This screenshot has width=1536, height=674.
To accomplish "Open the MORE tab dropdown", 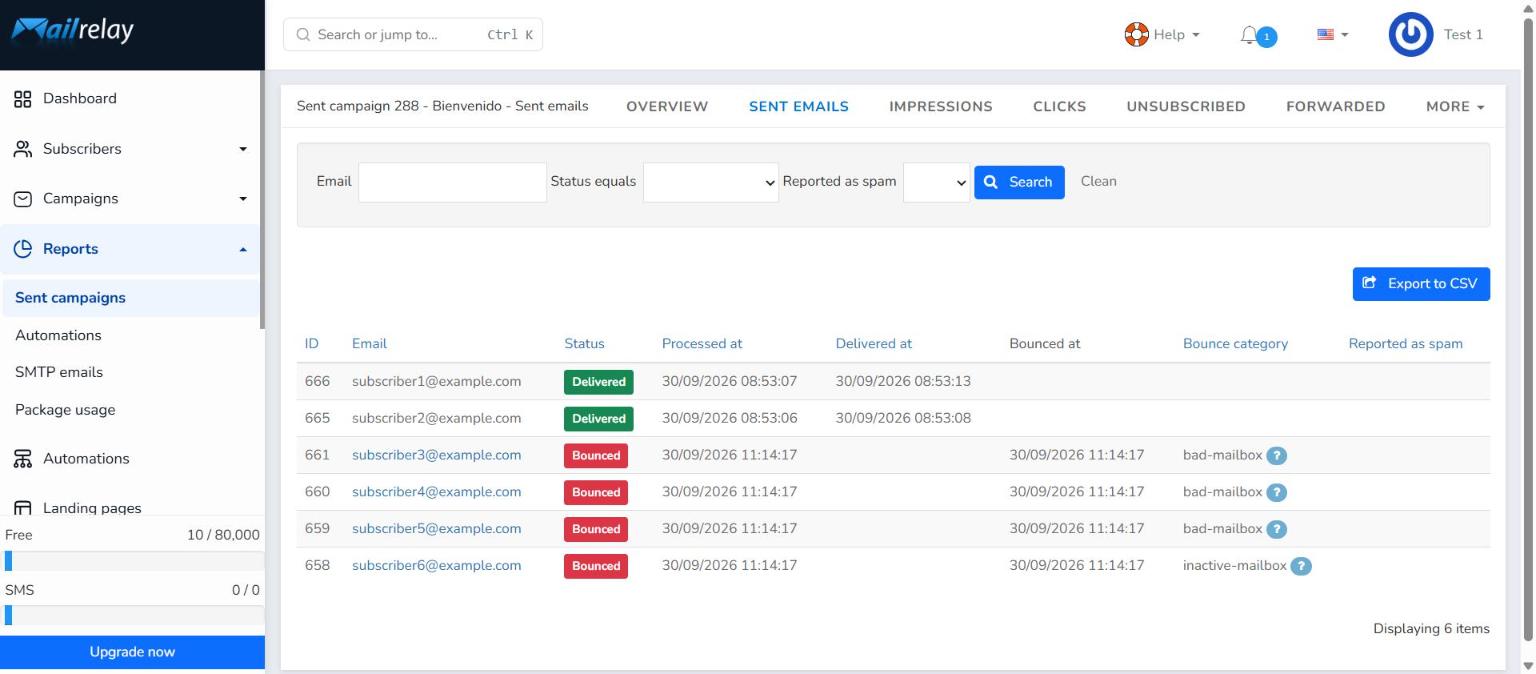I will (1455, 107).
